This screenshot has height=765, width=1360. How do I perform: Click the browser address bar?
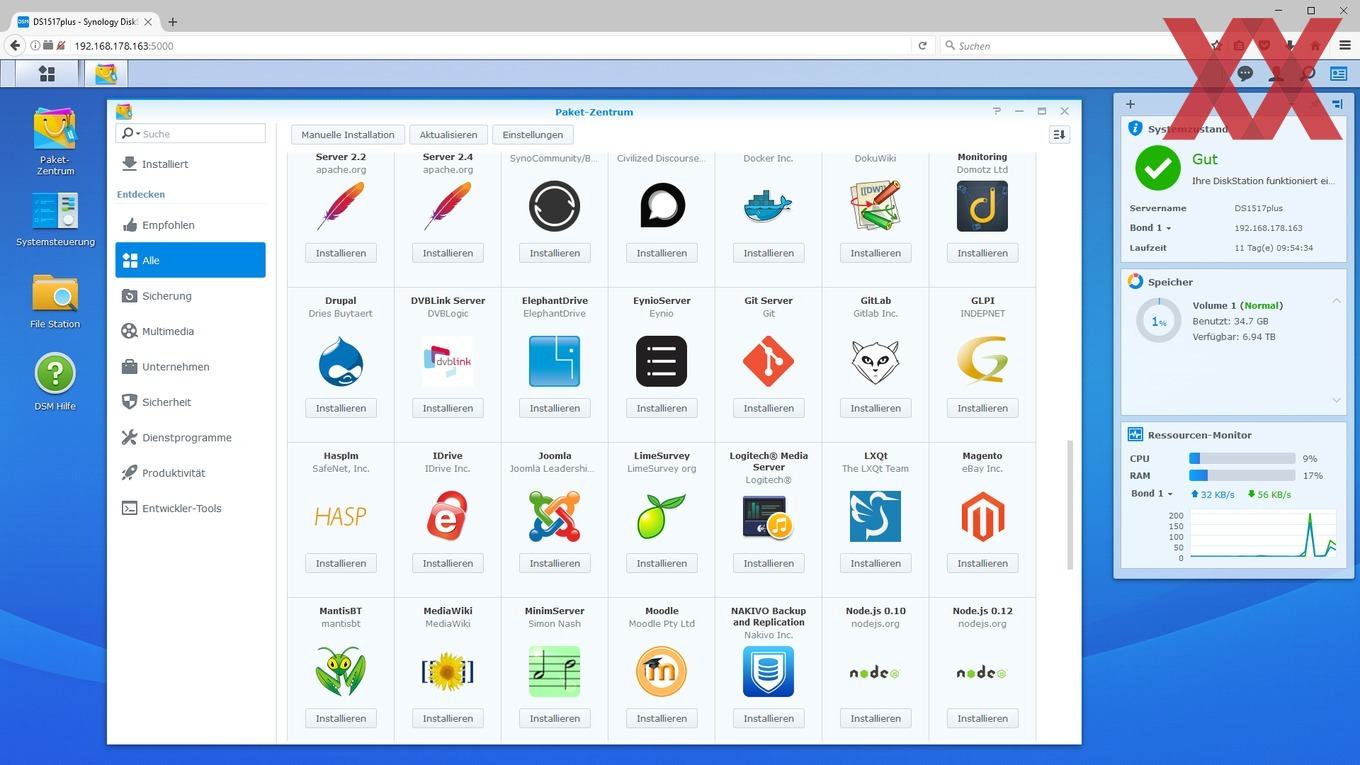[491, 45]
